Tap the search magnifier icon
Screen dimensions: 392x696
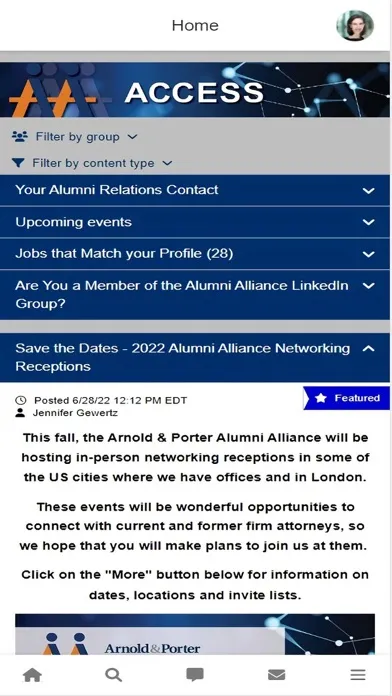tap(114, 675)
